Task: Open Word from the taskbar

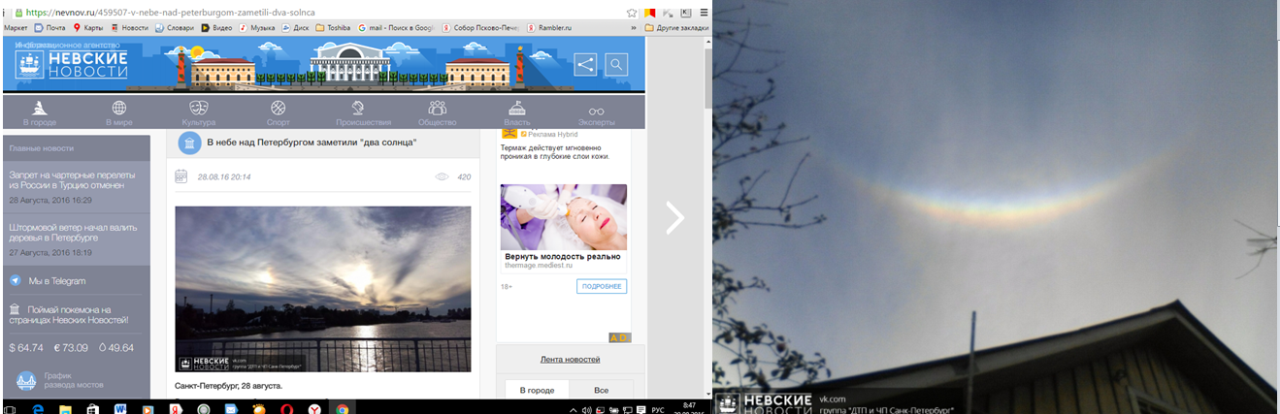Action: click(120, 408)
